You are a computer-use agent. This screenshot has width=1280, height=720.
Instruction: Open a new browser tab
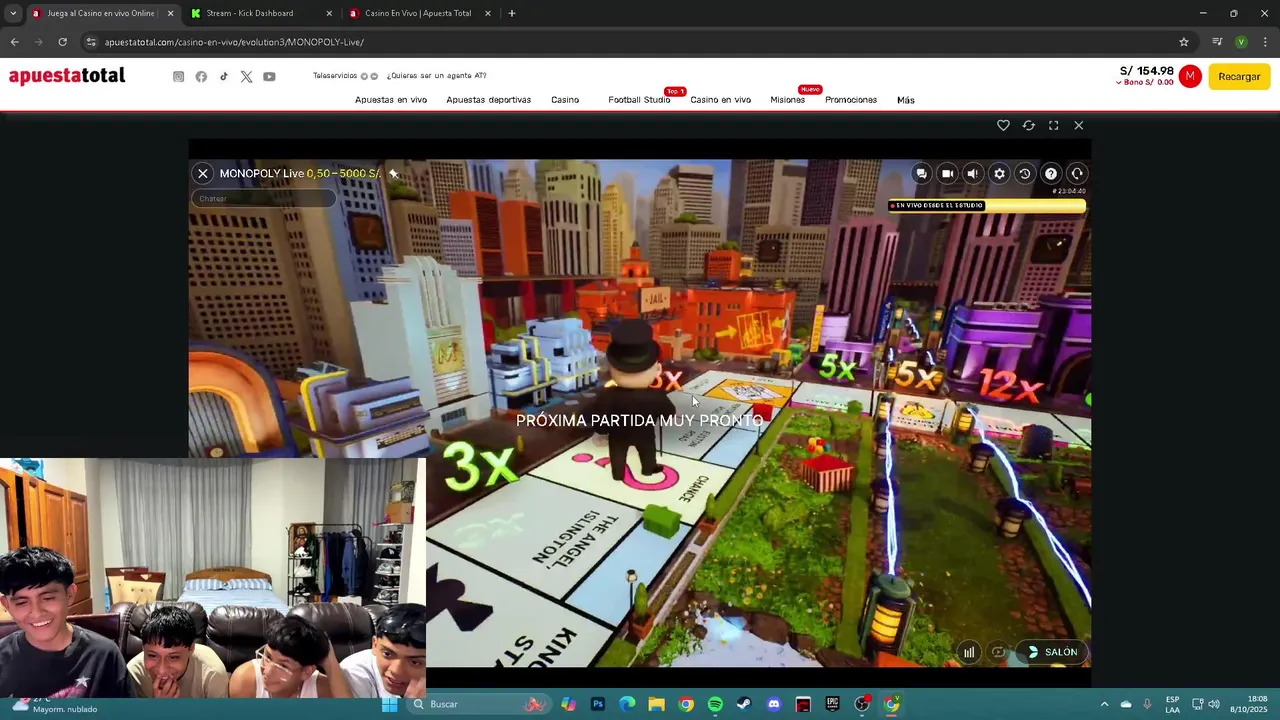[512, 13]
